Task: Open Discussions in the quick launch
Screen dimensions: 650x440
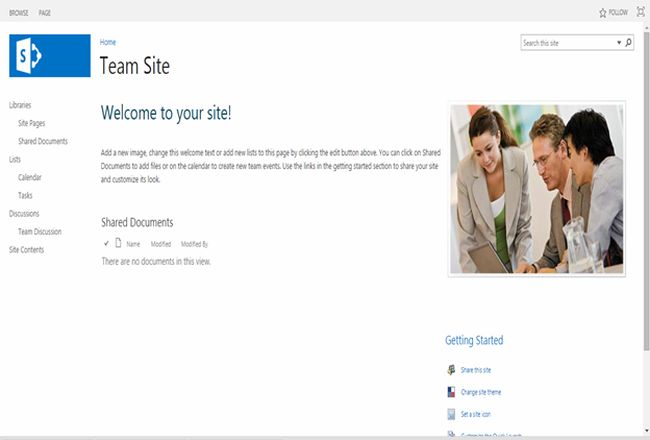Action: (24, 214)
